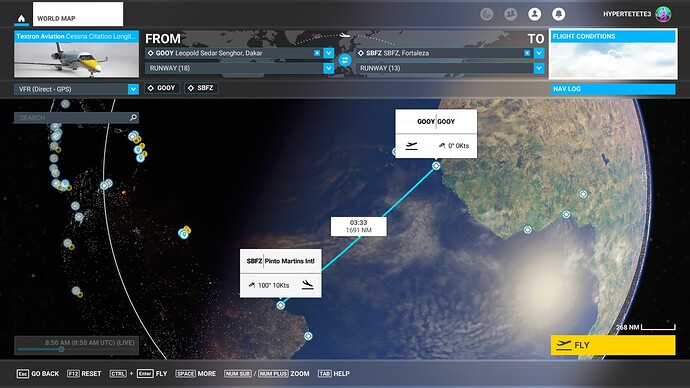Clear the SBFZ arrival airport selection
Image resolution: width=690 pixels, height=388 pixels.
pos(527,53)
